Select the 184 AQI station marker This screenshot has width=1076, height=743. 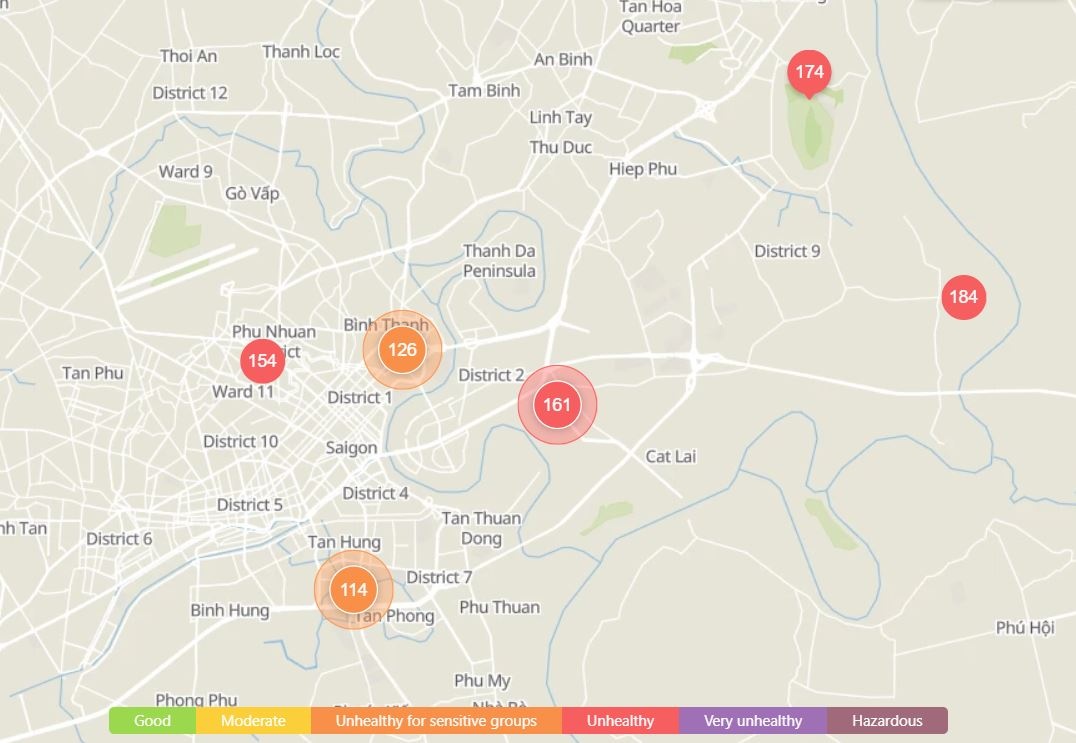(963, 297)
